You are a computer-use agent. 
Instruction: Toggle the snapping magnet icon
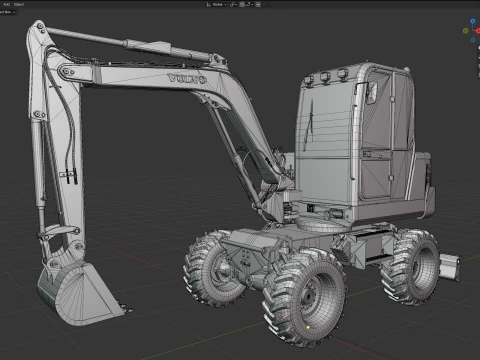coord(242,5)
